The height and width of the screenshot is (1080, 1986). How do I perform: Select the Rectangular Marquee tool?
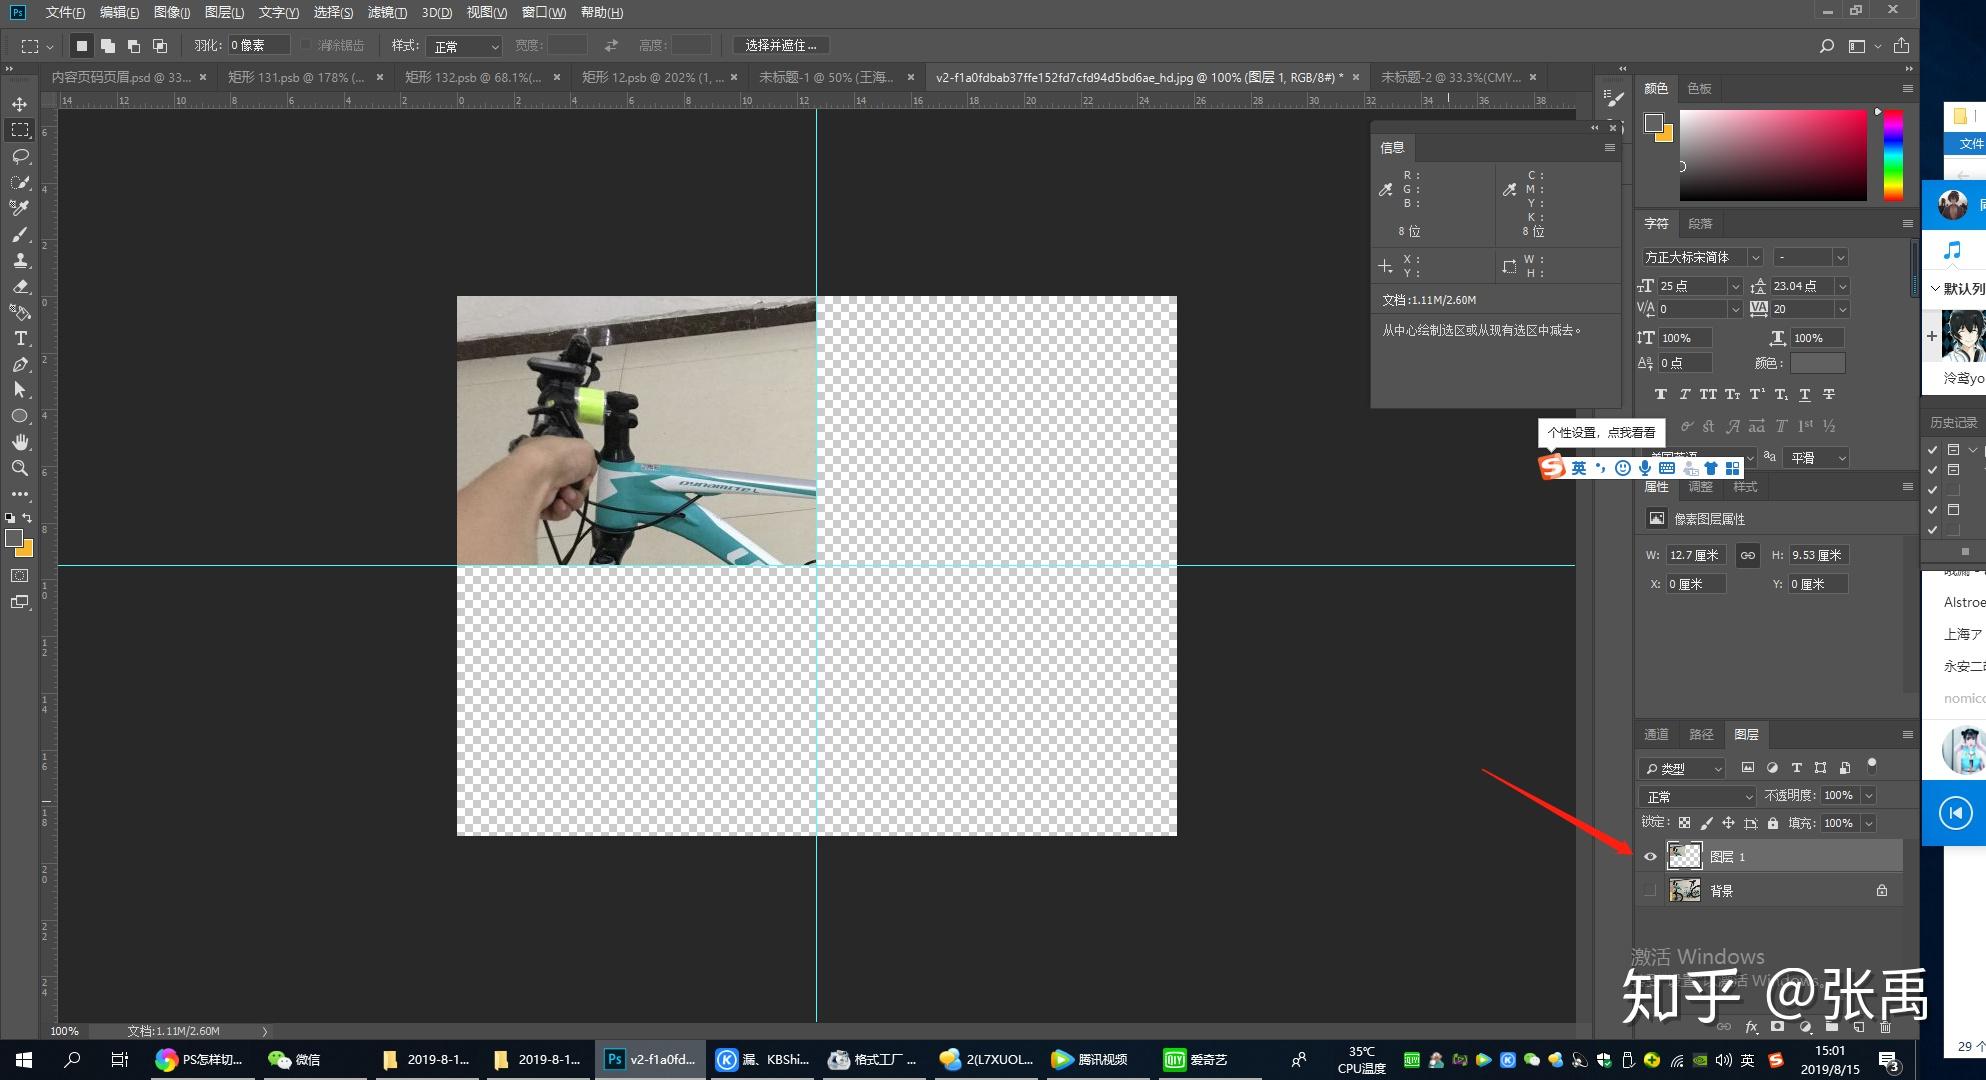[19, 129]
